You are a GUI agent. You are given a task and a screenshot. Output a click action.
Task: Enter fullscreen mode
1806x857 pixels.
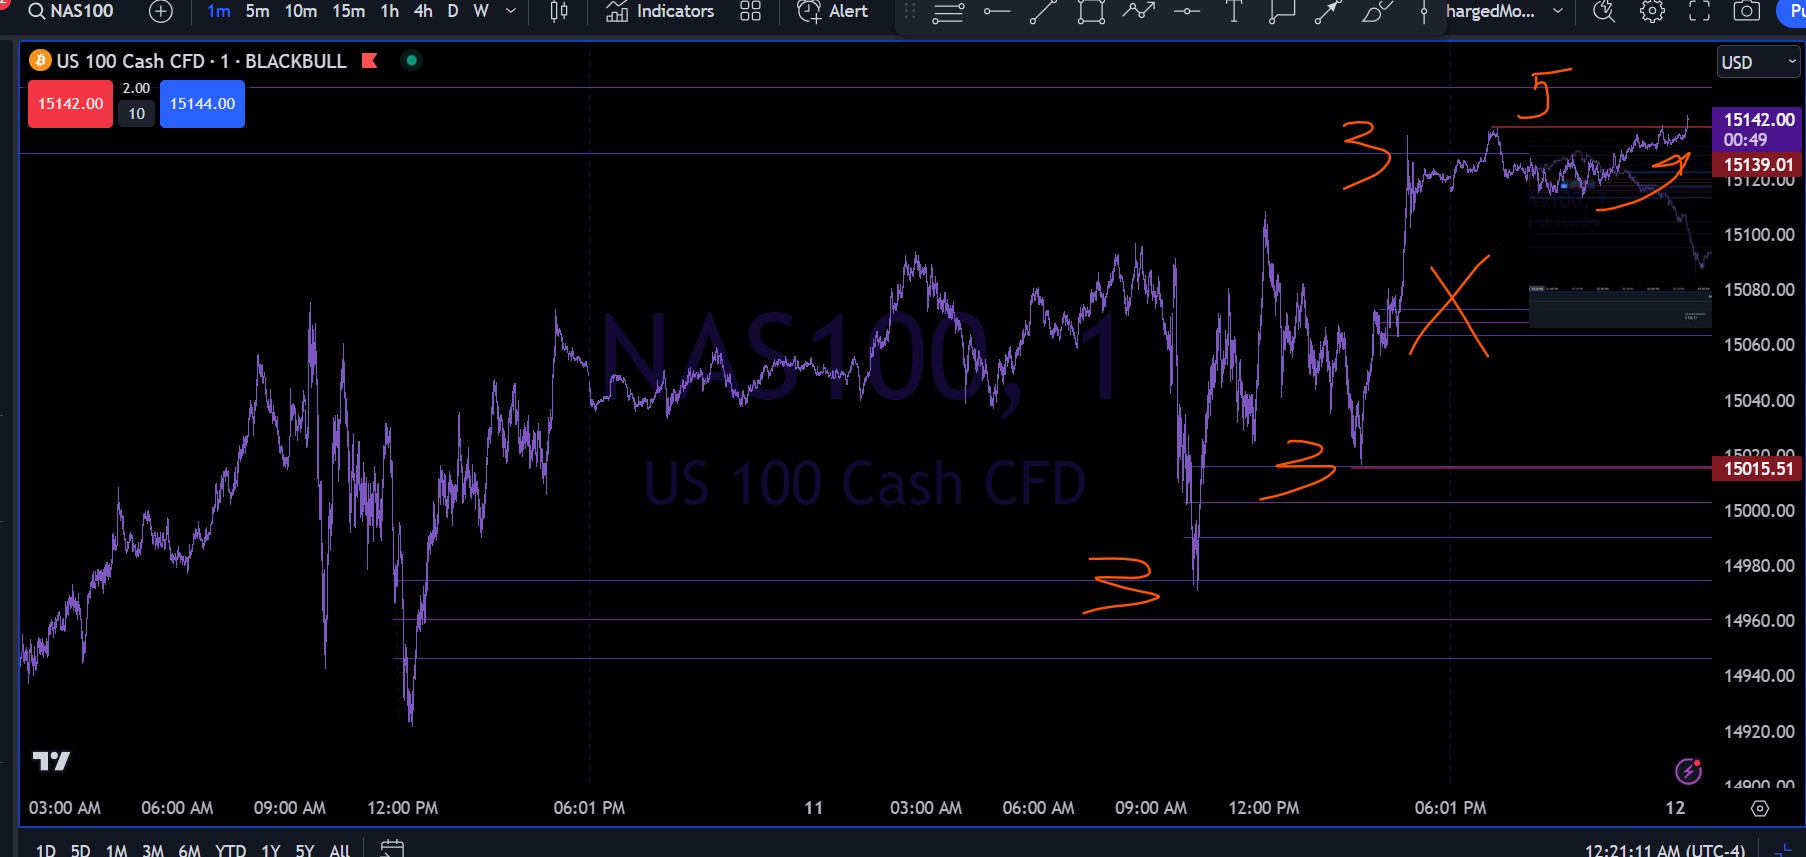click(1699, 12)
